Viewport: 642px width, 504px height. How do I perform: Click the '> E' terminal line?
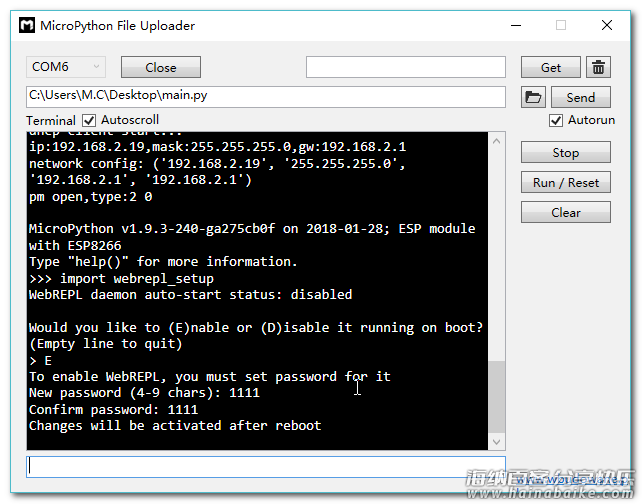click(40, 361)
